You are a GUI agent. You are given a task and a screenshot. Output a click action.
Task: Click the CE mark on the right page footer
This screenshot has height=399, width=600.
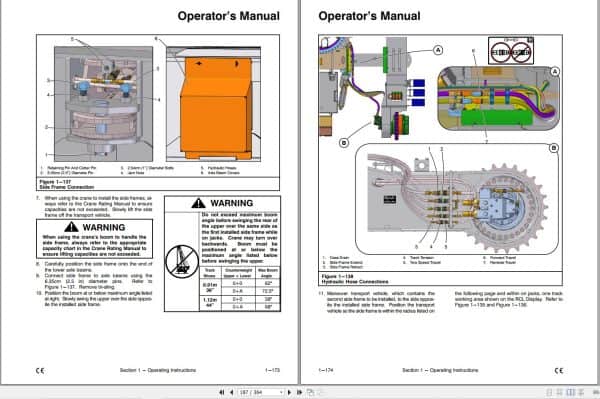559,370
